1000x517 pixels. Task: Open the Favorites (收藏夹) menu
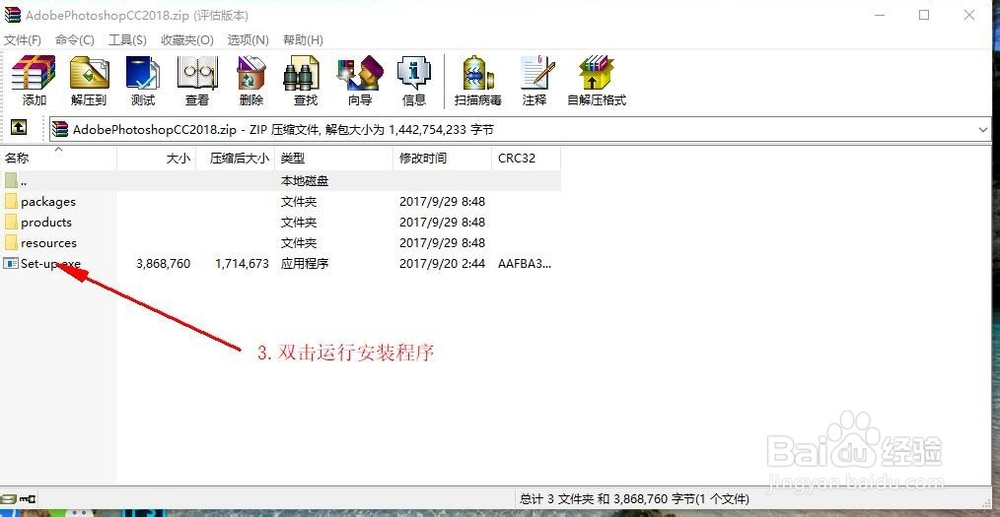tap(187, 40)
